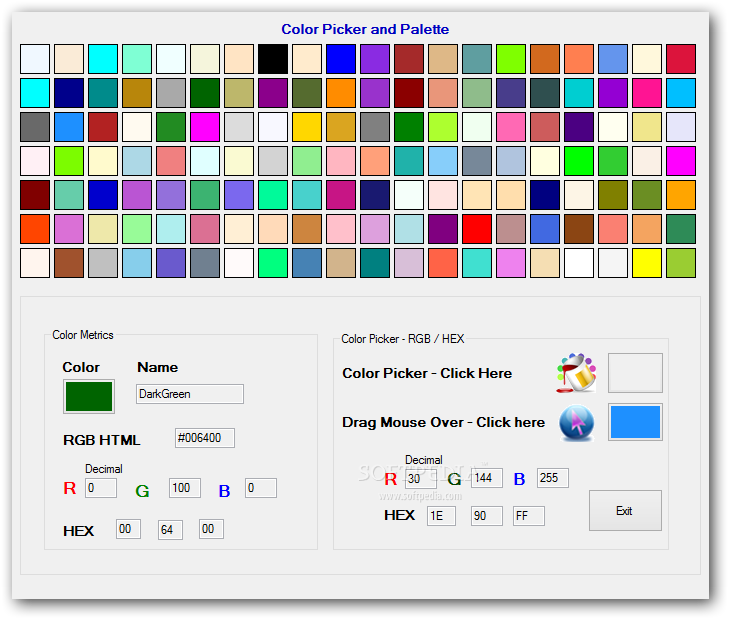Click the HEX field showing FF
This screenshot has height=619, width=729.
(x=529, y=516)
